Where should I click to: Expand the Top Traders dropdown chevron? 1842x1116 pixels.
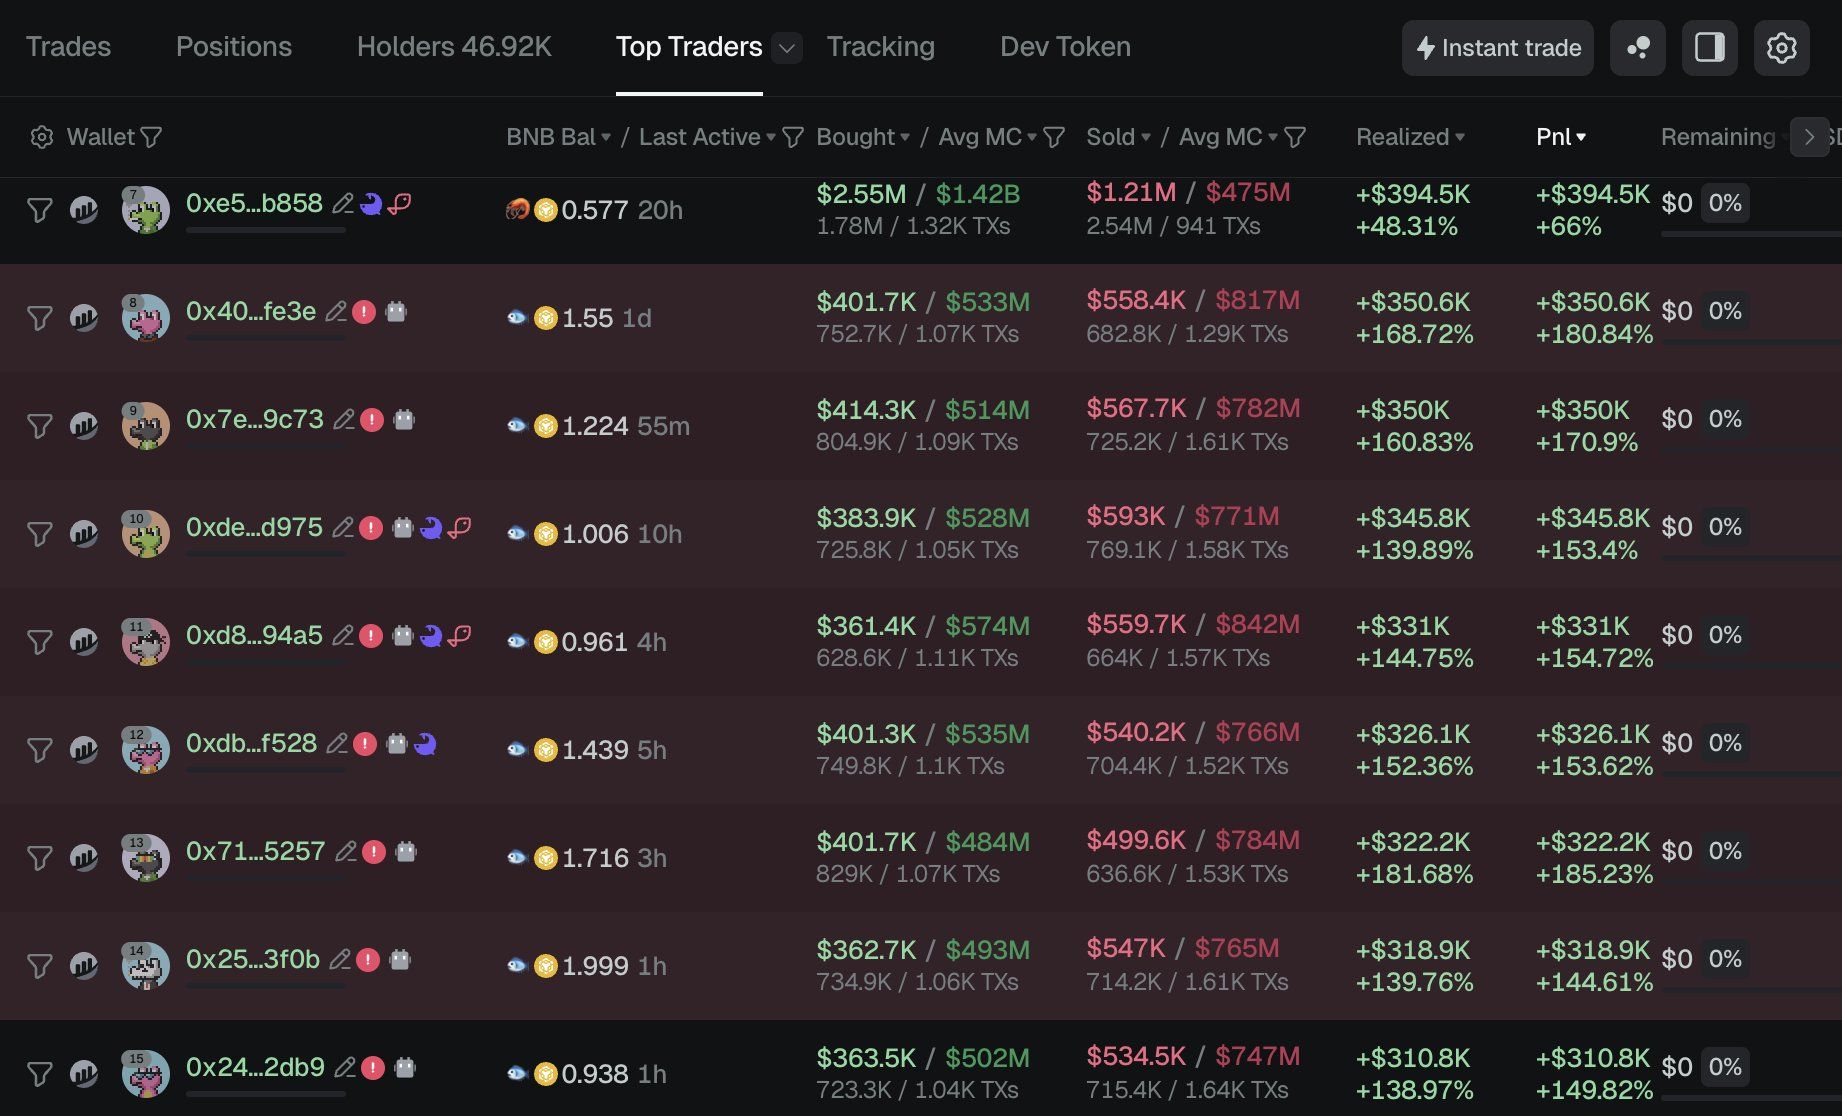[787, 48]
